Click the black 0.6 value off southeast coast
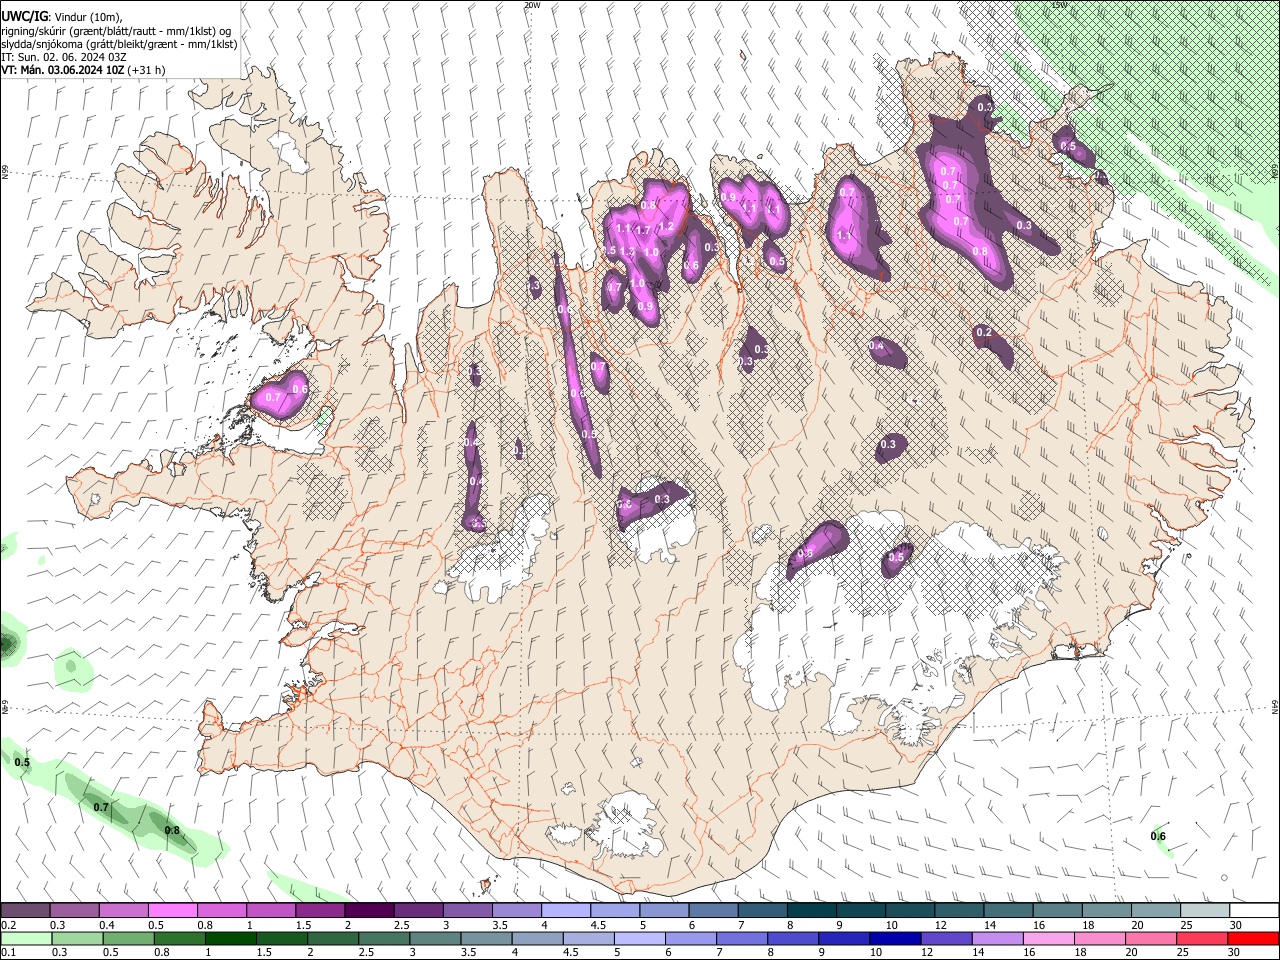Image resolution: width=1280 pixels, height=960 pixels. pyautogui.click(x=1158, y=836)
